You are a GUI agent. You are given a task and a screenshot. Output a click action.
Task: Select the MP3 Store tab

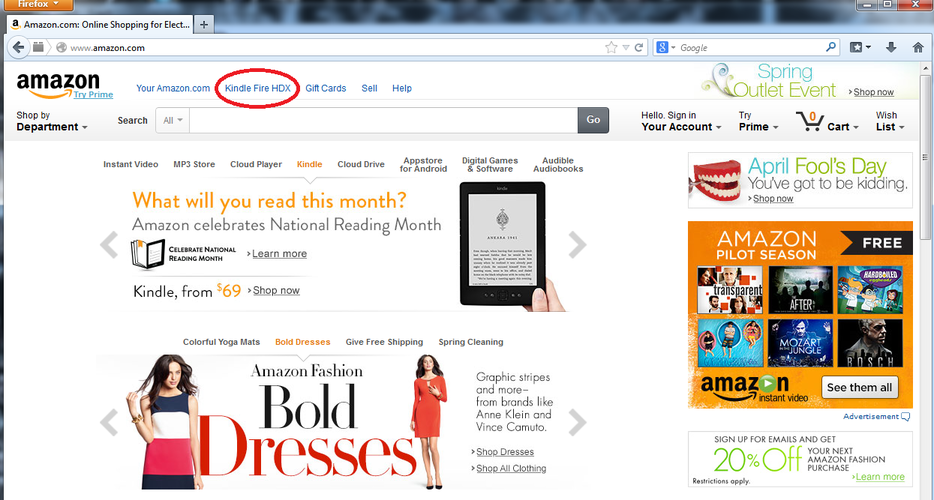(x=194, y=164)
